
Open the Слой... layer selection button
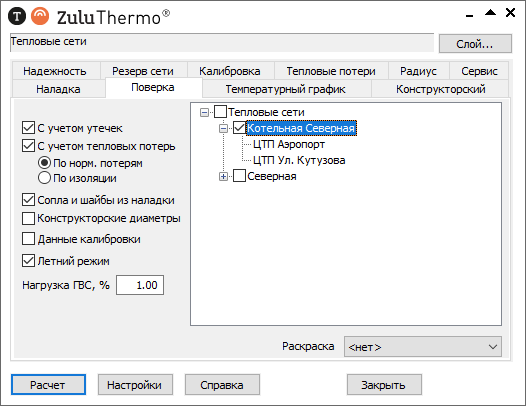(475, 44)
